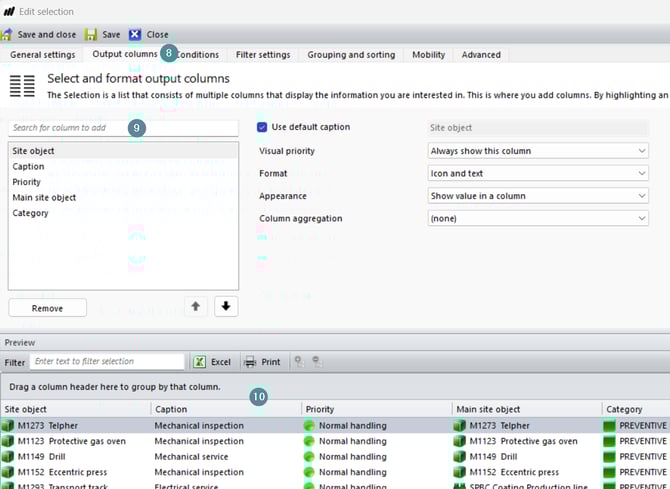
Task: Click the Excel export icon
Action: coord(200,362)
